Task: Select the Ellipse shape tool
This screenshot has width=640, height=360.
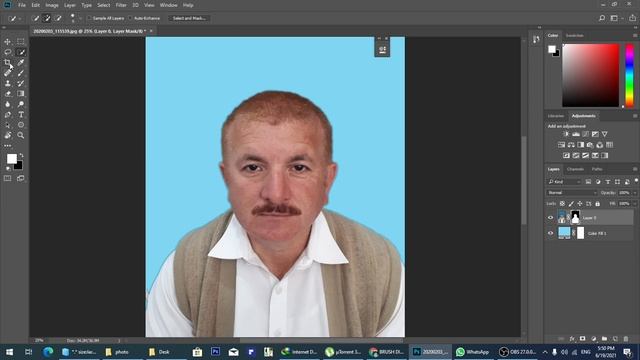Action: 20,125
